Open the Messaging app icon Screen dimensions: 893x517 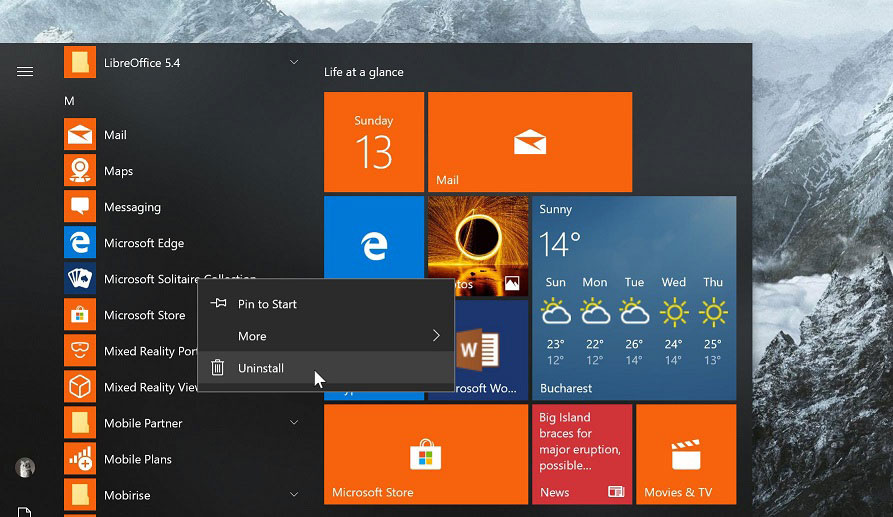[x=80, y=207]
